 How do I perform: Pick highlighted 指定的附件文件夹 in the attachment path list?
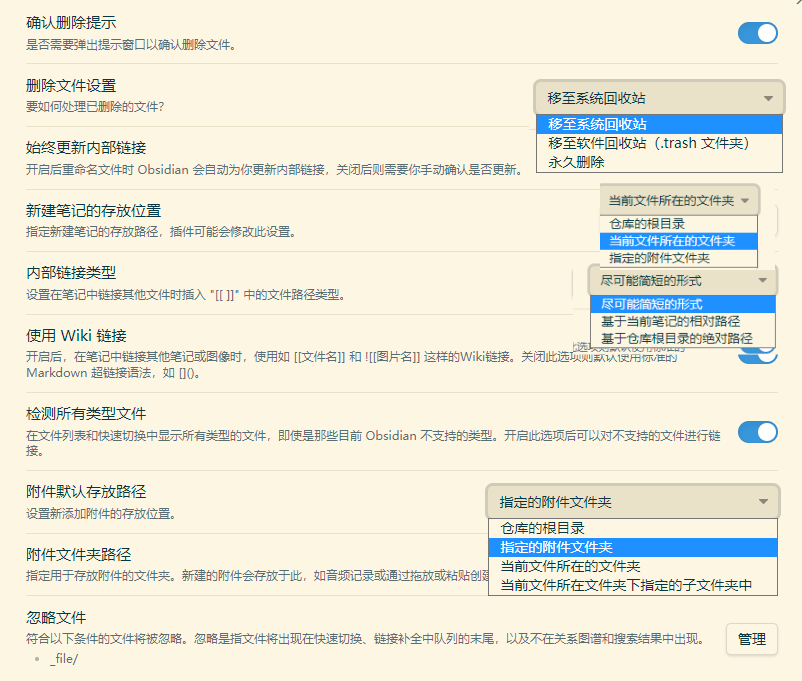click(557, 547)
